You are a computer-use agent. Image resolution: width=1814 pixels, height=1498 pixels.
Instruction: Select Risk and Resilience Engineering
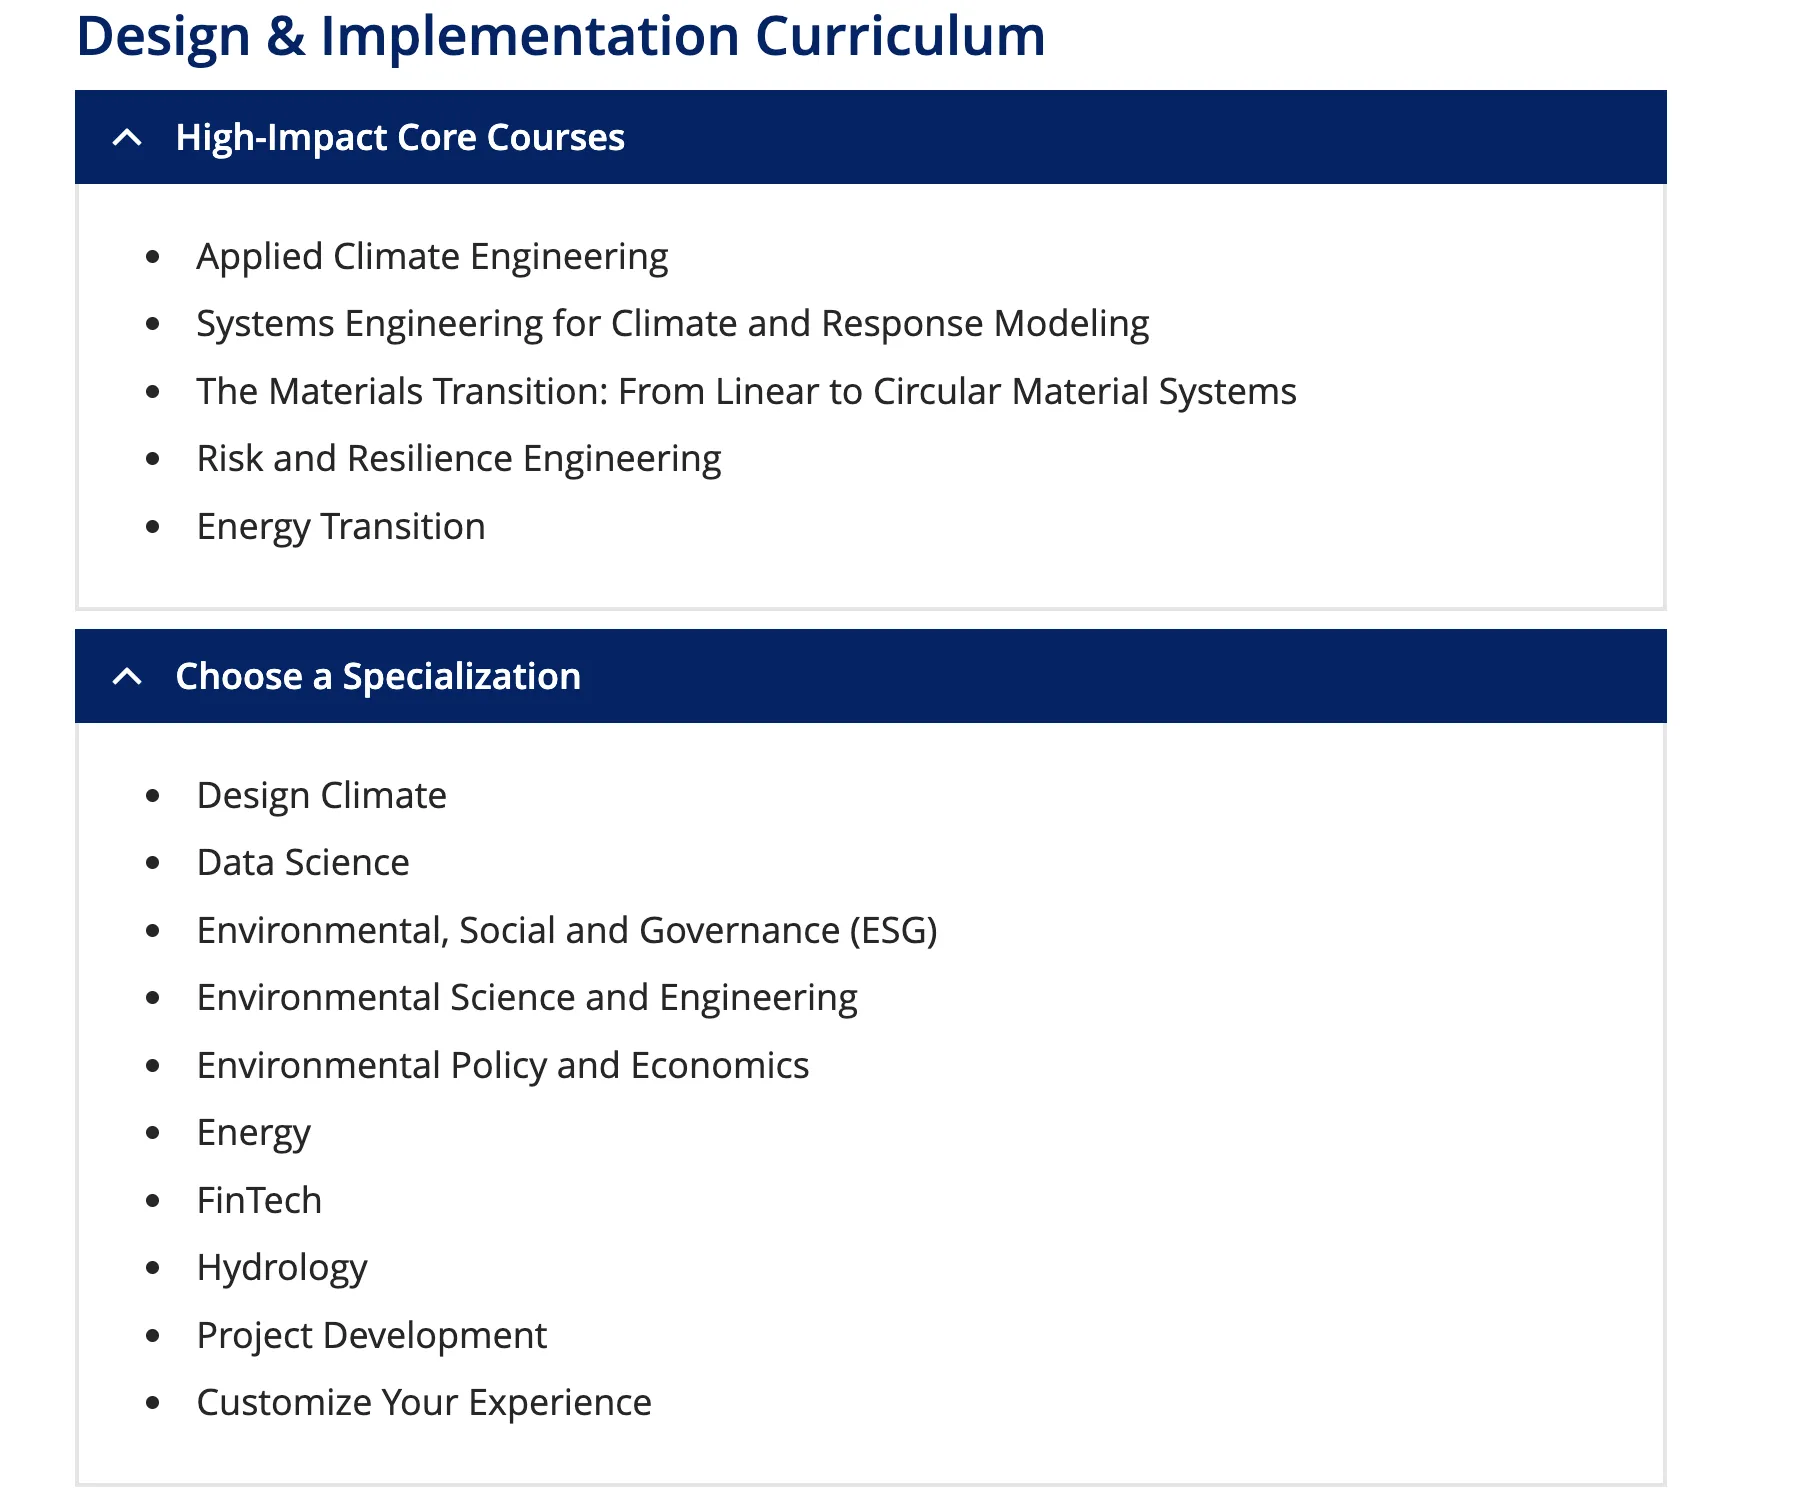tap(458, 459)
